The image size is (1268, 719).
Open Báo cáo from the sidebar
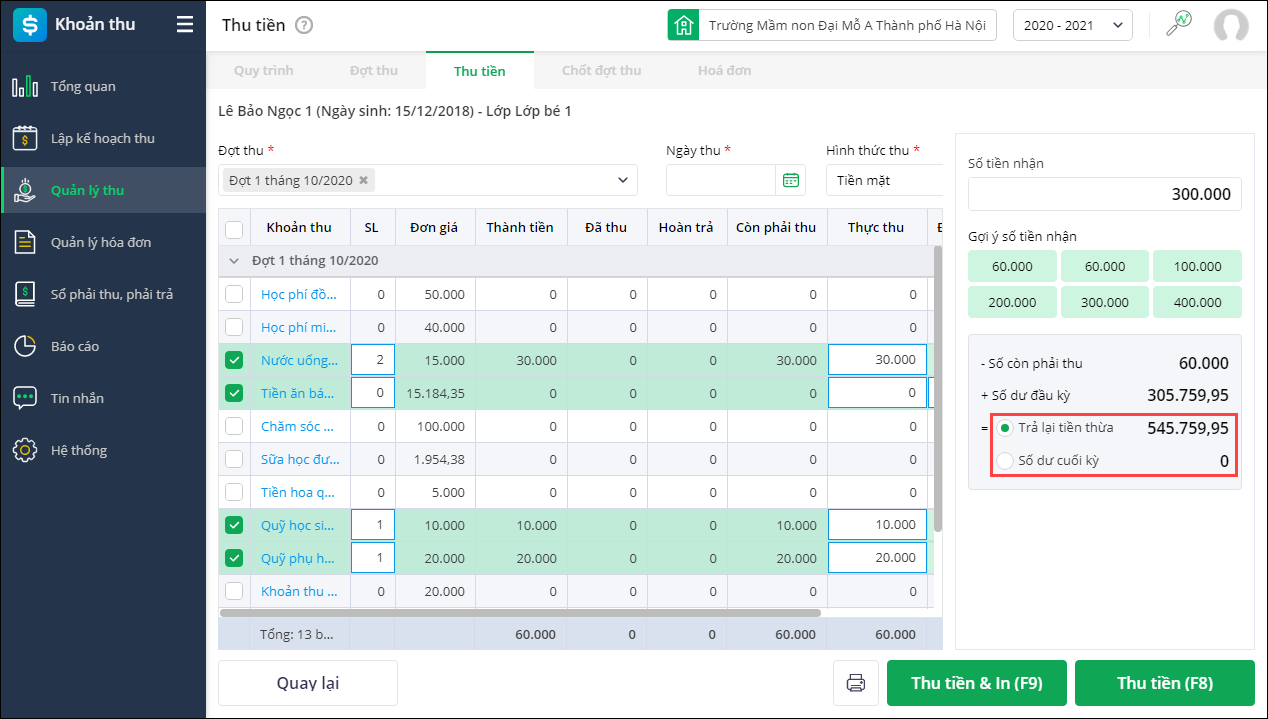click(75, 346)
